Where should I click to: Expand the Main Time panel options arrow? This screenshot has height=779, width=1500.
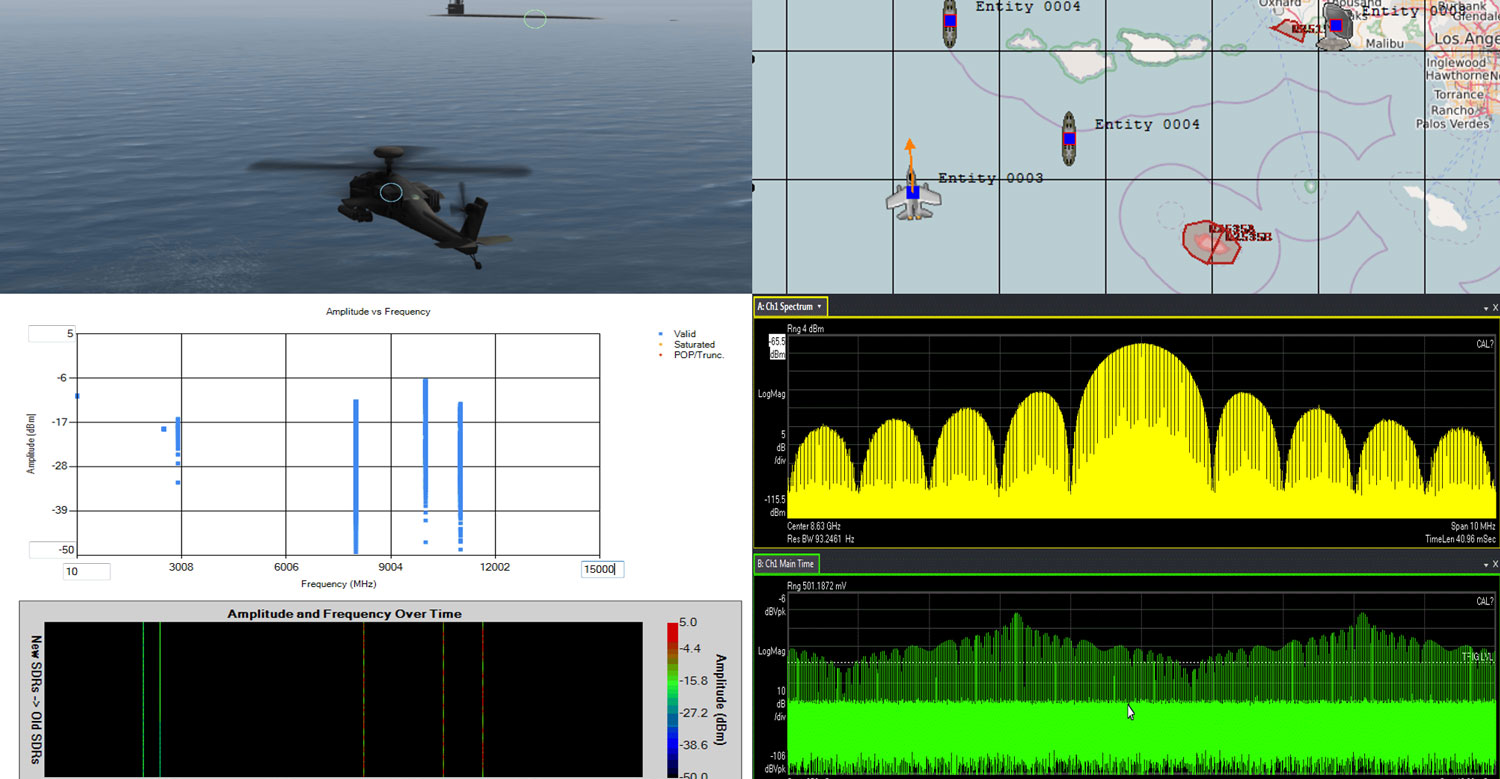coord(1485,565)
